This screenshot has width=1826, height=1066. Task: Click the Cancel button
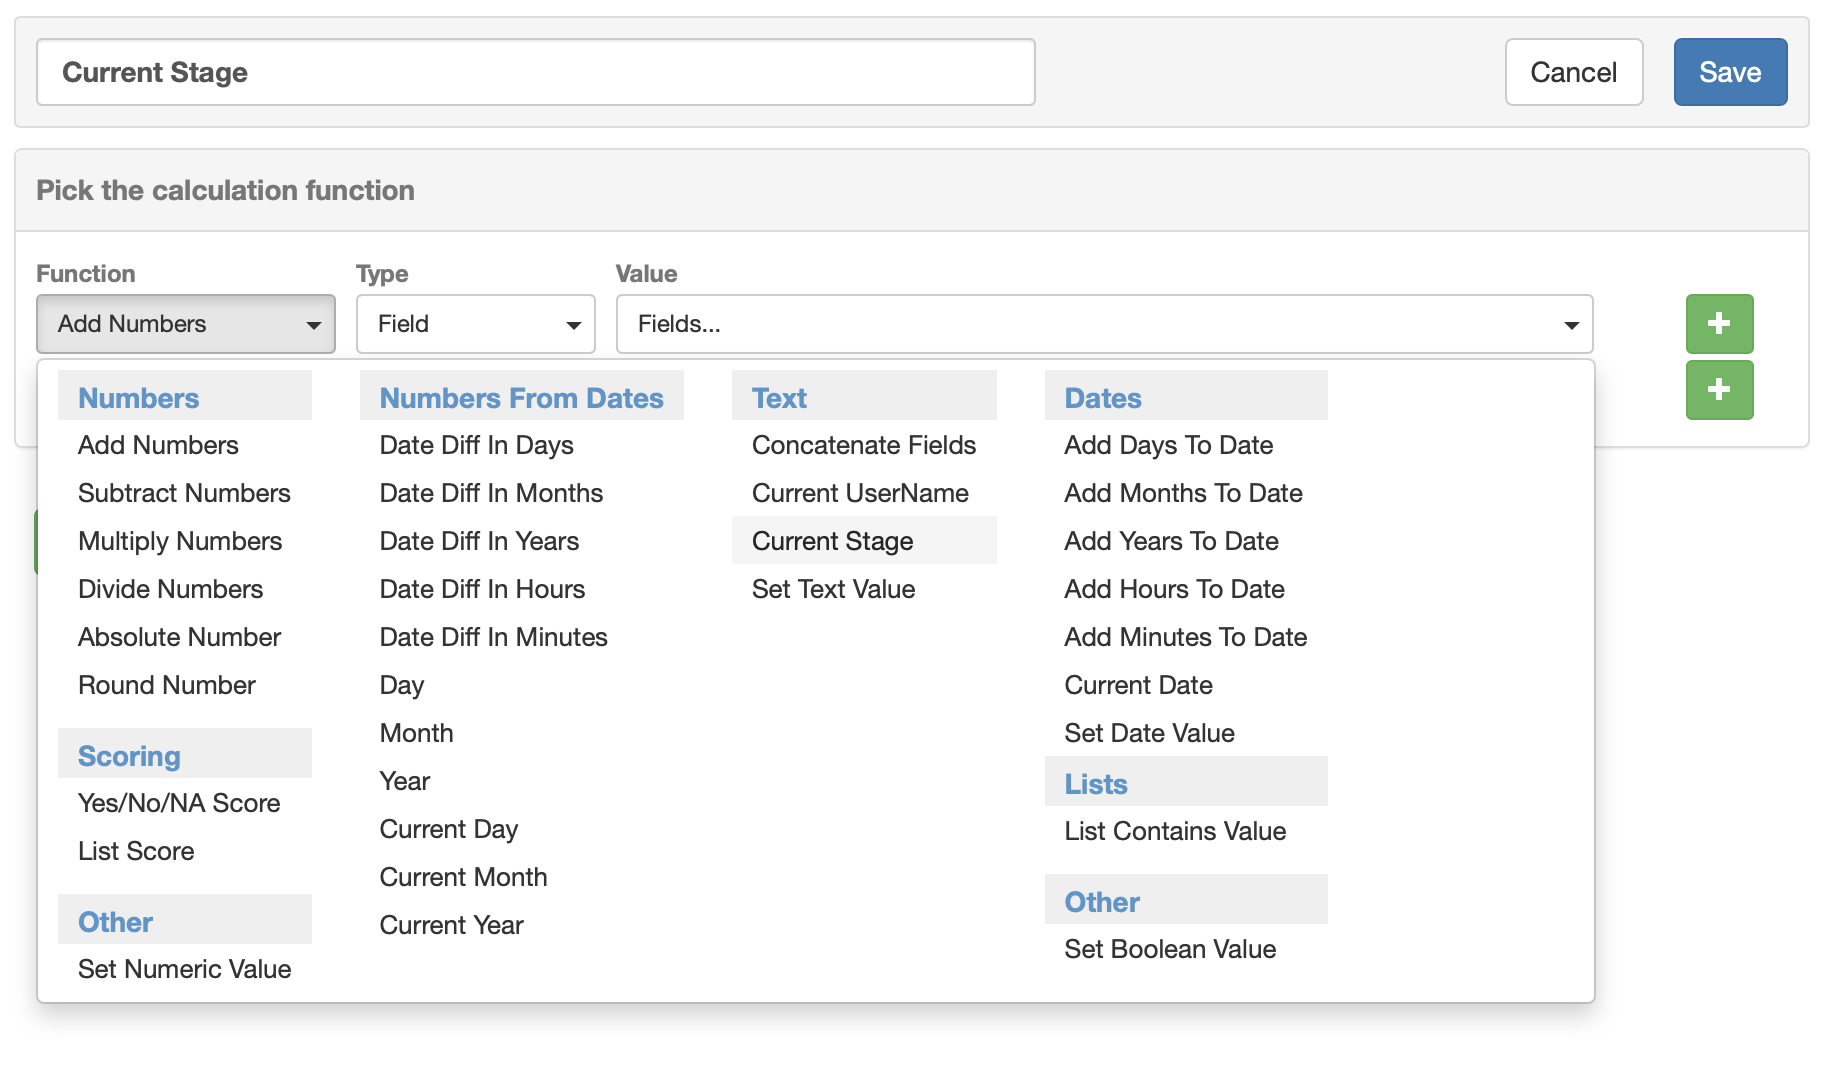click(x=1573, y=72)
